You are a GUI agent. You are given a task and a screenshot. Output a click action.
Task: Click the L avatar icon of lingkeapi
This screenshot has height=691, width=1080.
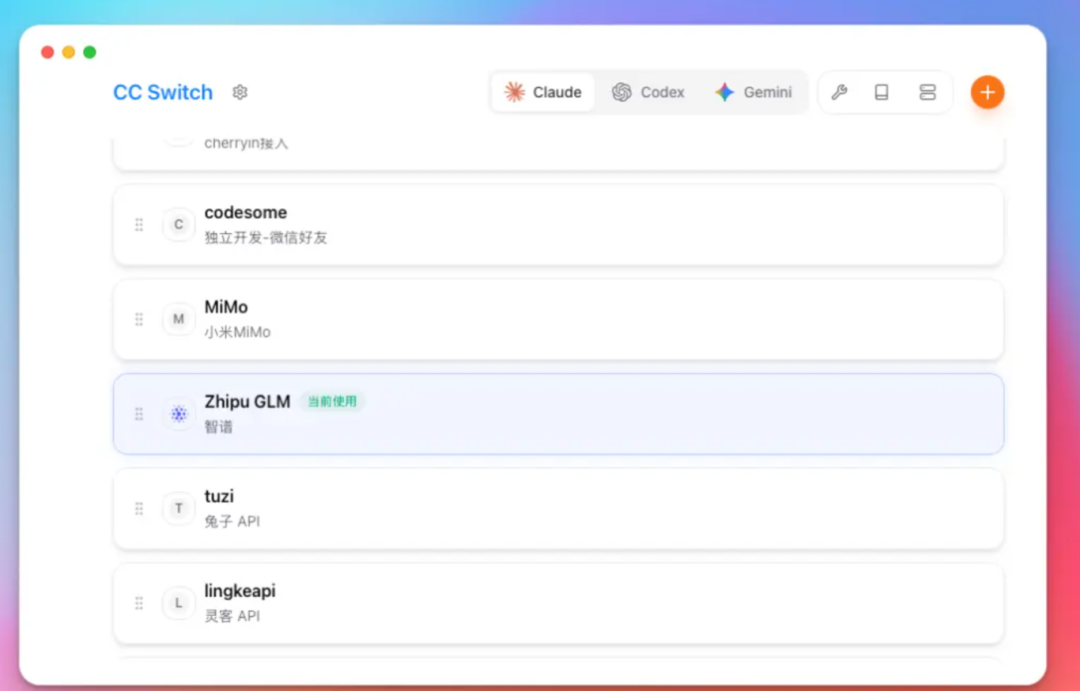pos(178,603)
